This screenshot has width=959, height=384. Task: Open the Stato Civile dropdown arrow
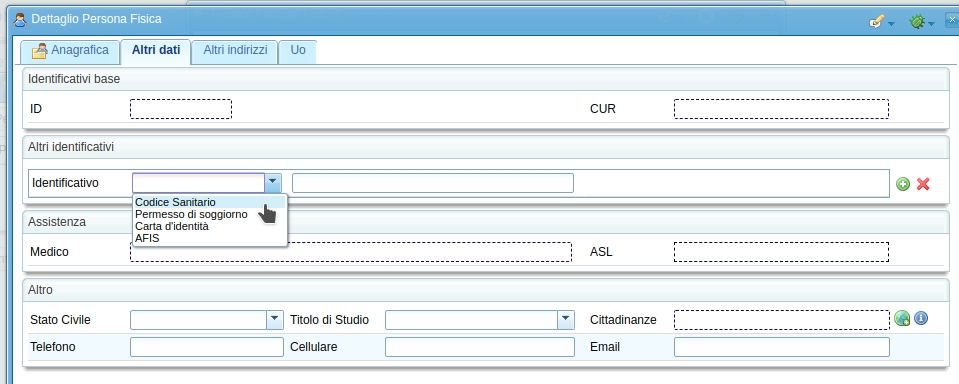click(275, 319)
